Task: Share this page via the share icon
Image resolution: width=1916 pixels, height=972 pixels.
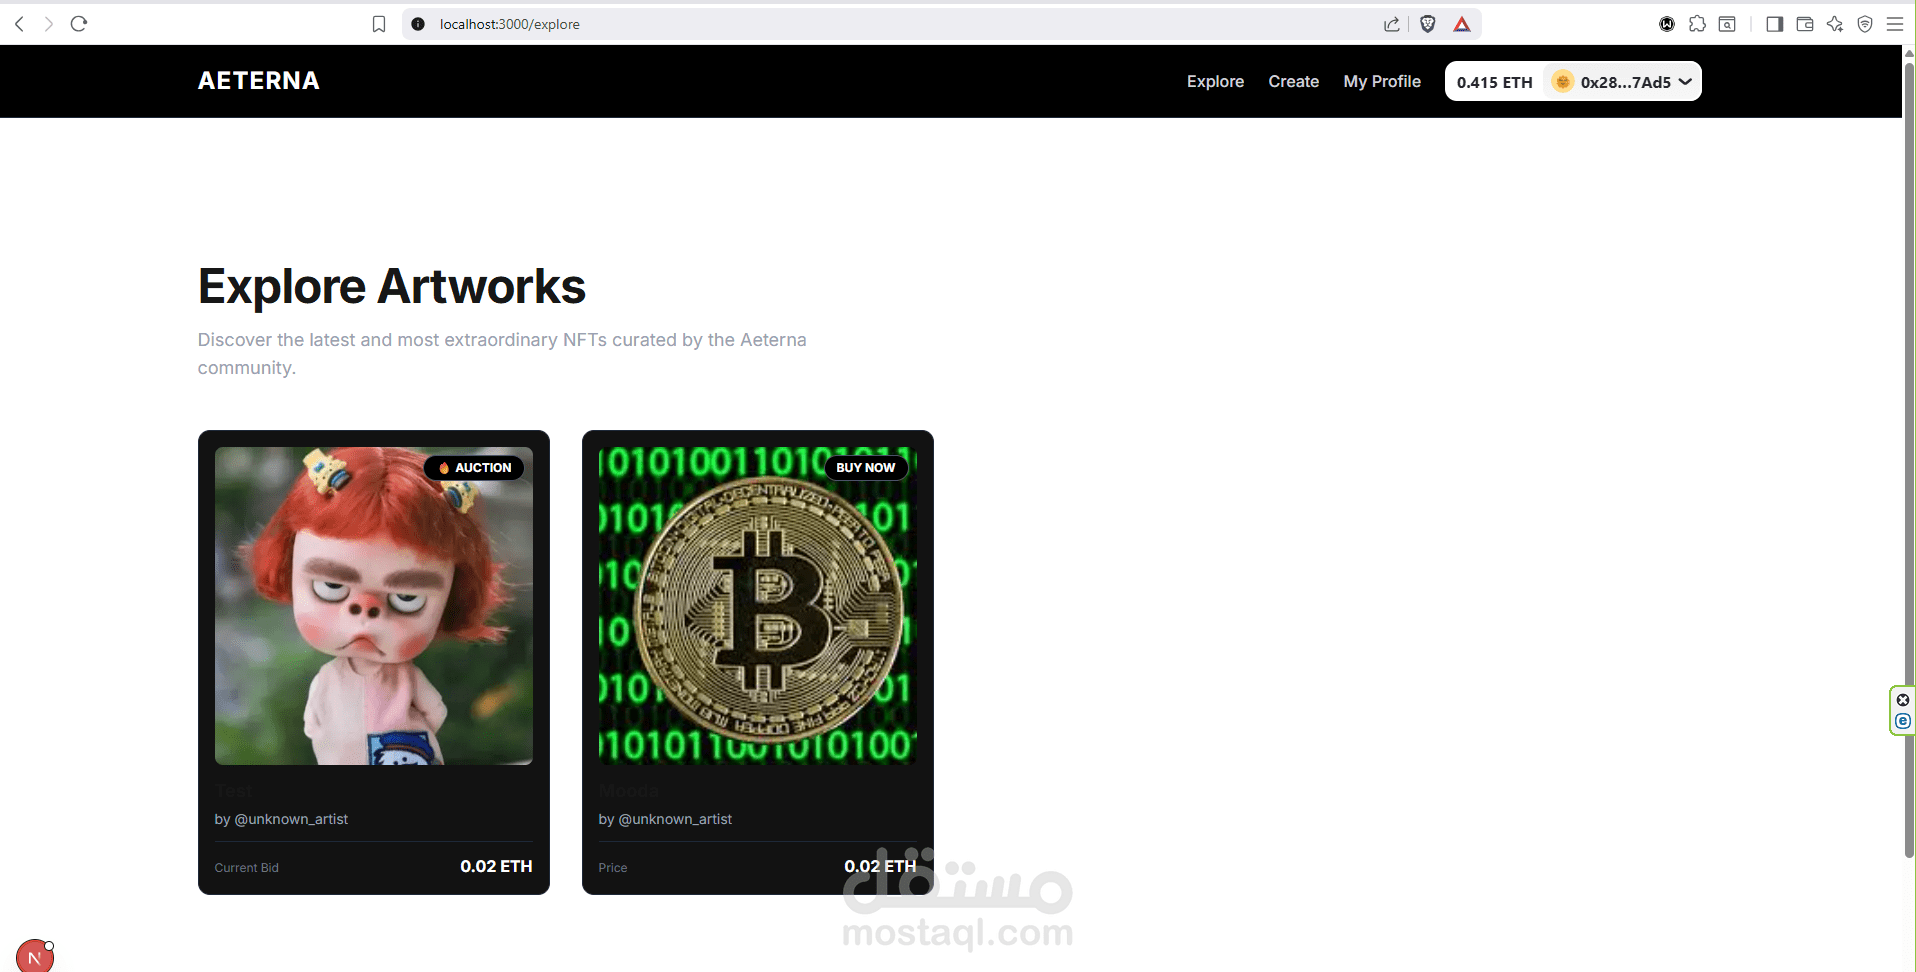Action: coord(1392,24)
